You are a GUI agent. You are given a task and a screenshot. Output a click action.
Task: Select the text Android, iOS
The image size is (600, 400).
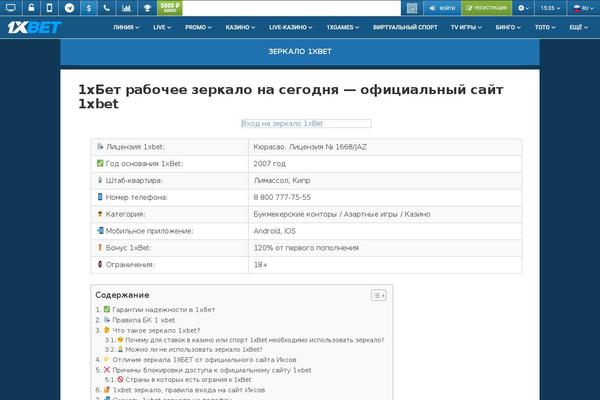[x=274, y=231]
